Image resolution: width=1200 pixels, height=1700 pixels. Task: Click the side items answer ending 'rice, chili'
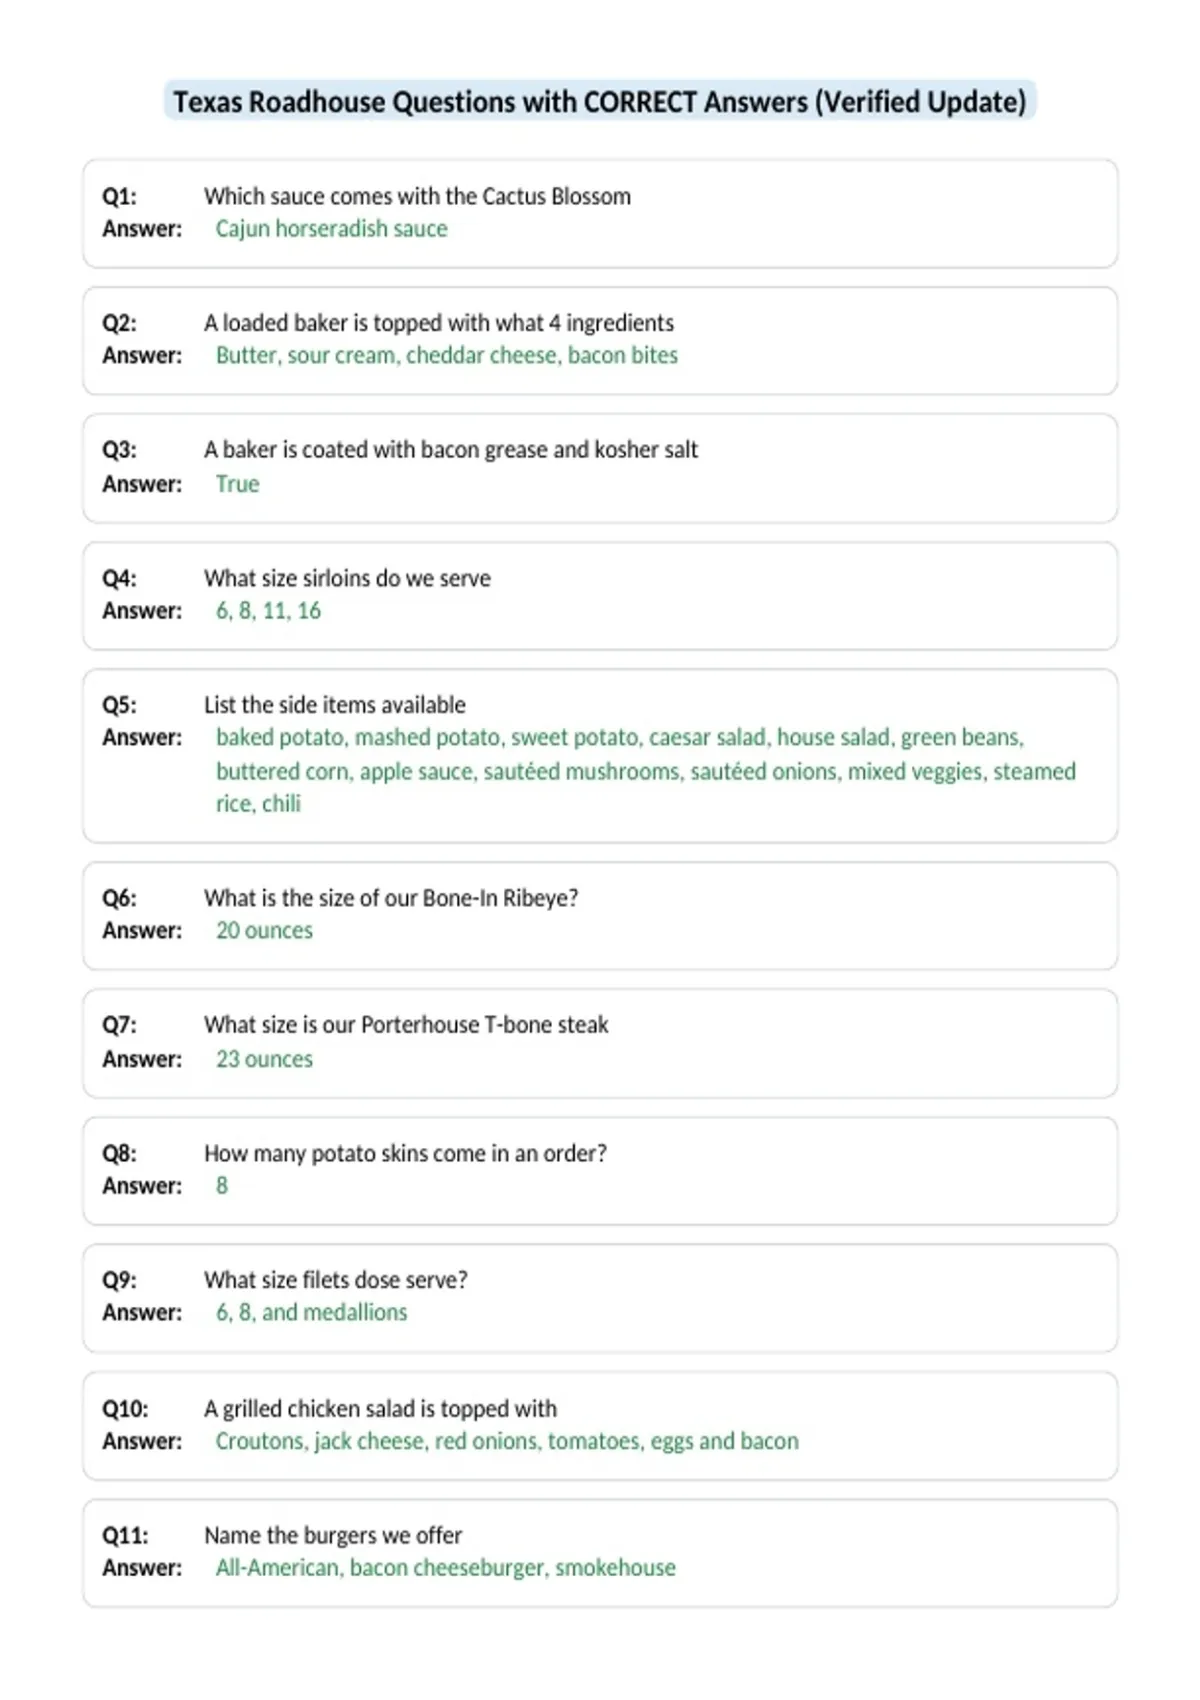tap(645, 771)
